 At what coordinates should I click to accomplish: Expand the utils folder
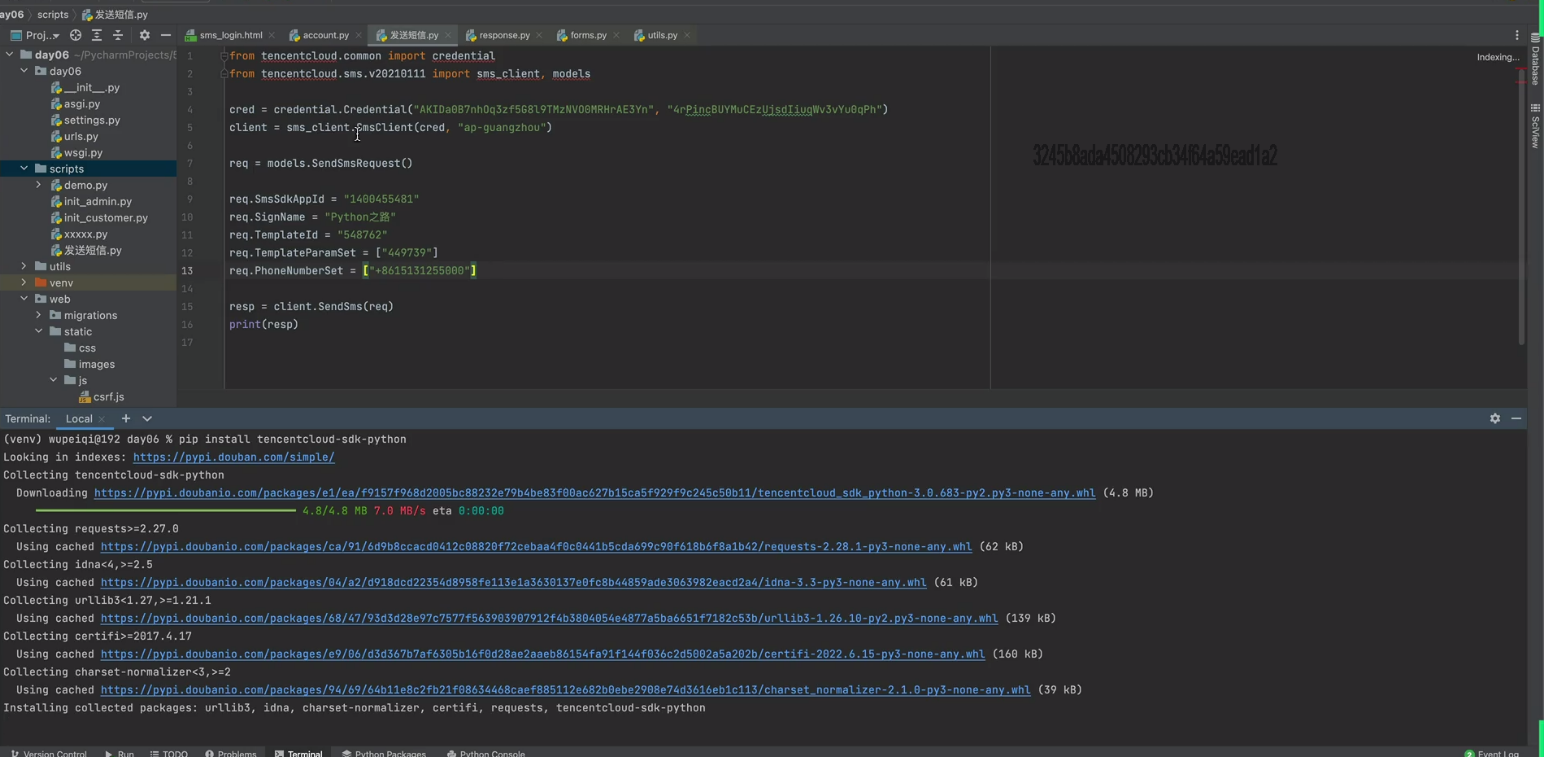coord(24,266)
